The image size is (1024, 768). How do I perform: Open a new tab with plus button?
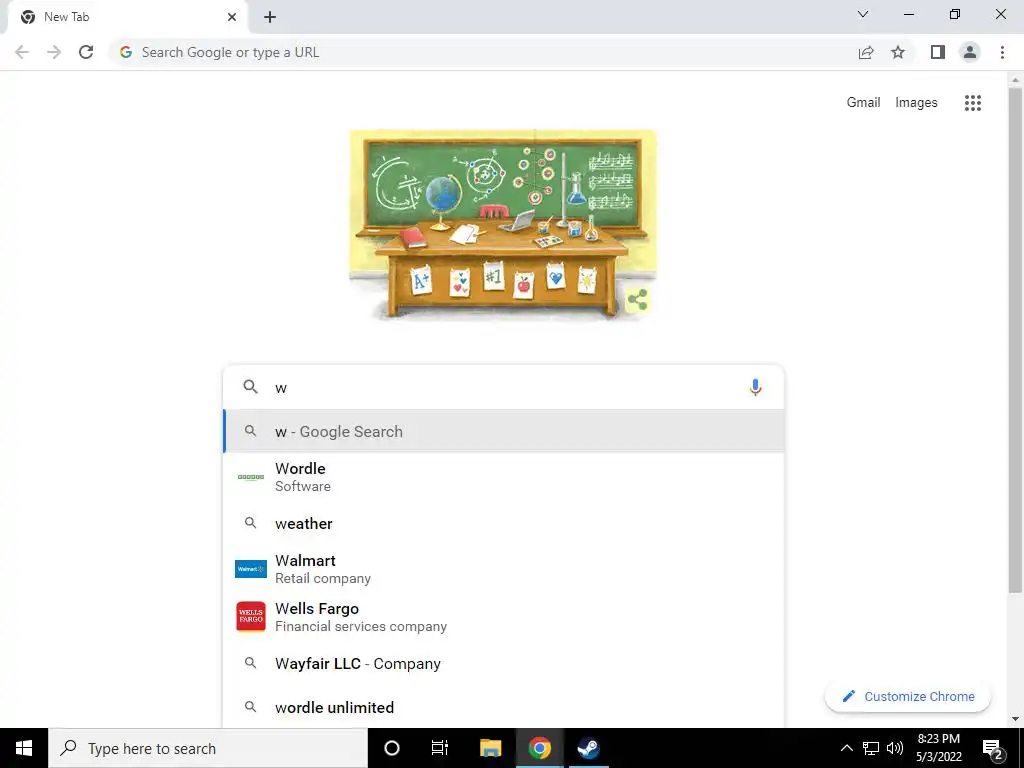coord(270,17)
